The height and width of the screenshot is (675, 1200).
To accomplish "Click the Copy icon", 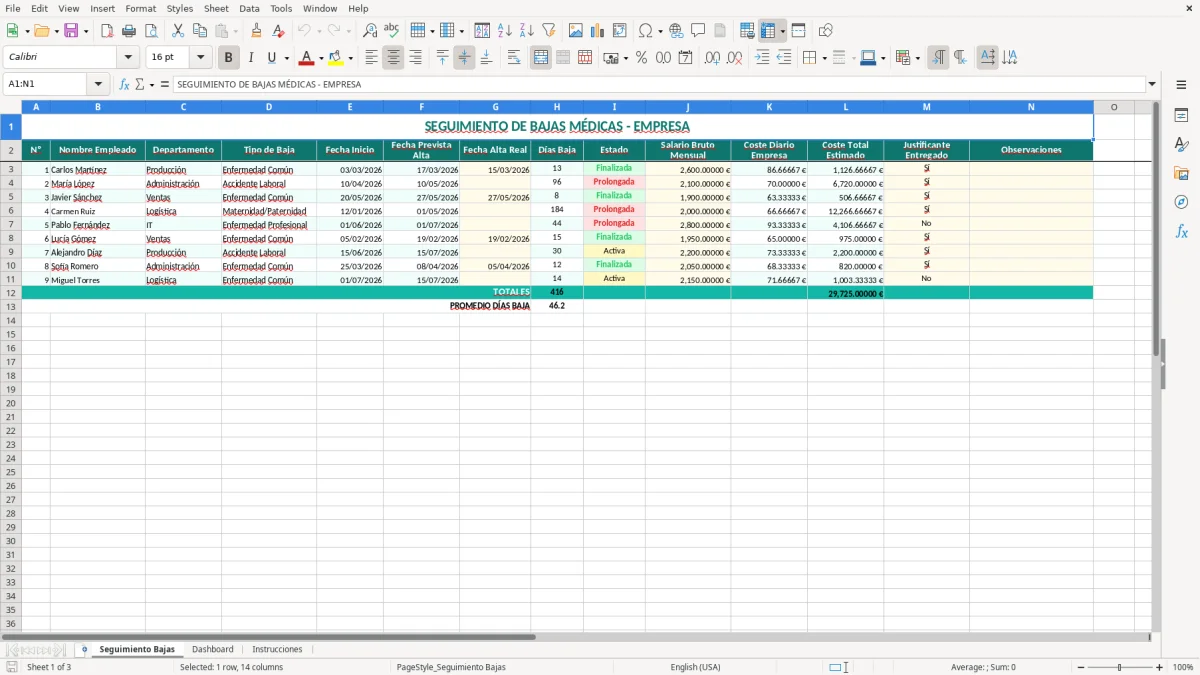I will coord(199,31).
